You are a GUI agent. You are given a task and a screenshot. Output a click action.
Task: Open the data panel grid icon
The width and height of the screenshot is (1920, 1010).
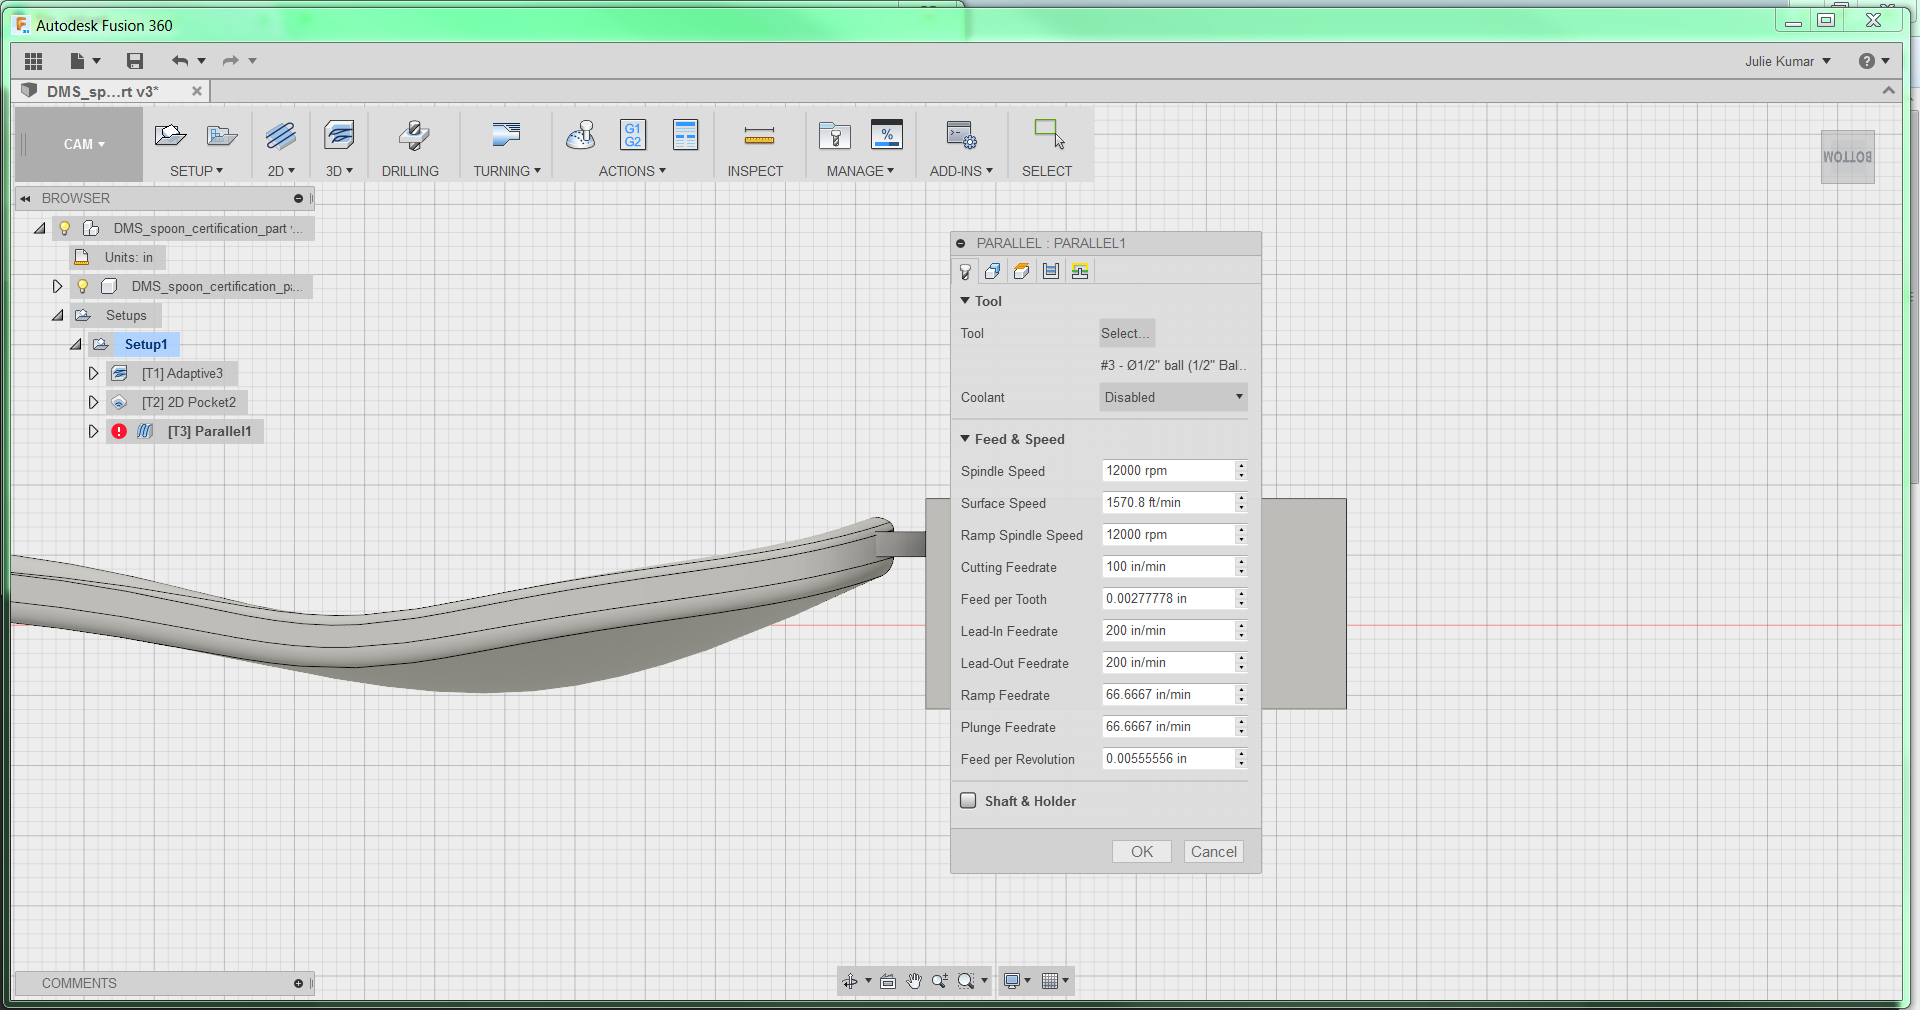coord(33,61)
